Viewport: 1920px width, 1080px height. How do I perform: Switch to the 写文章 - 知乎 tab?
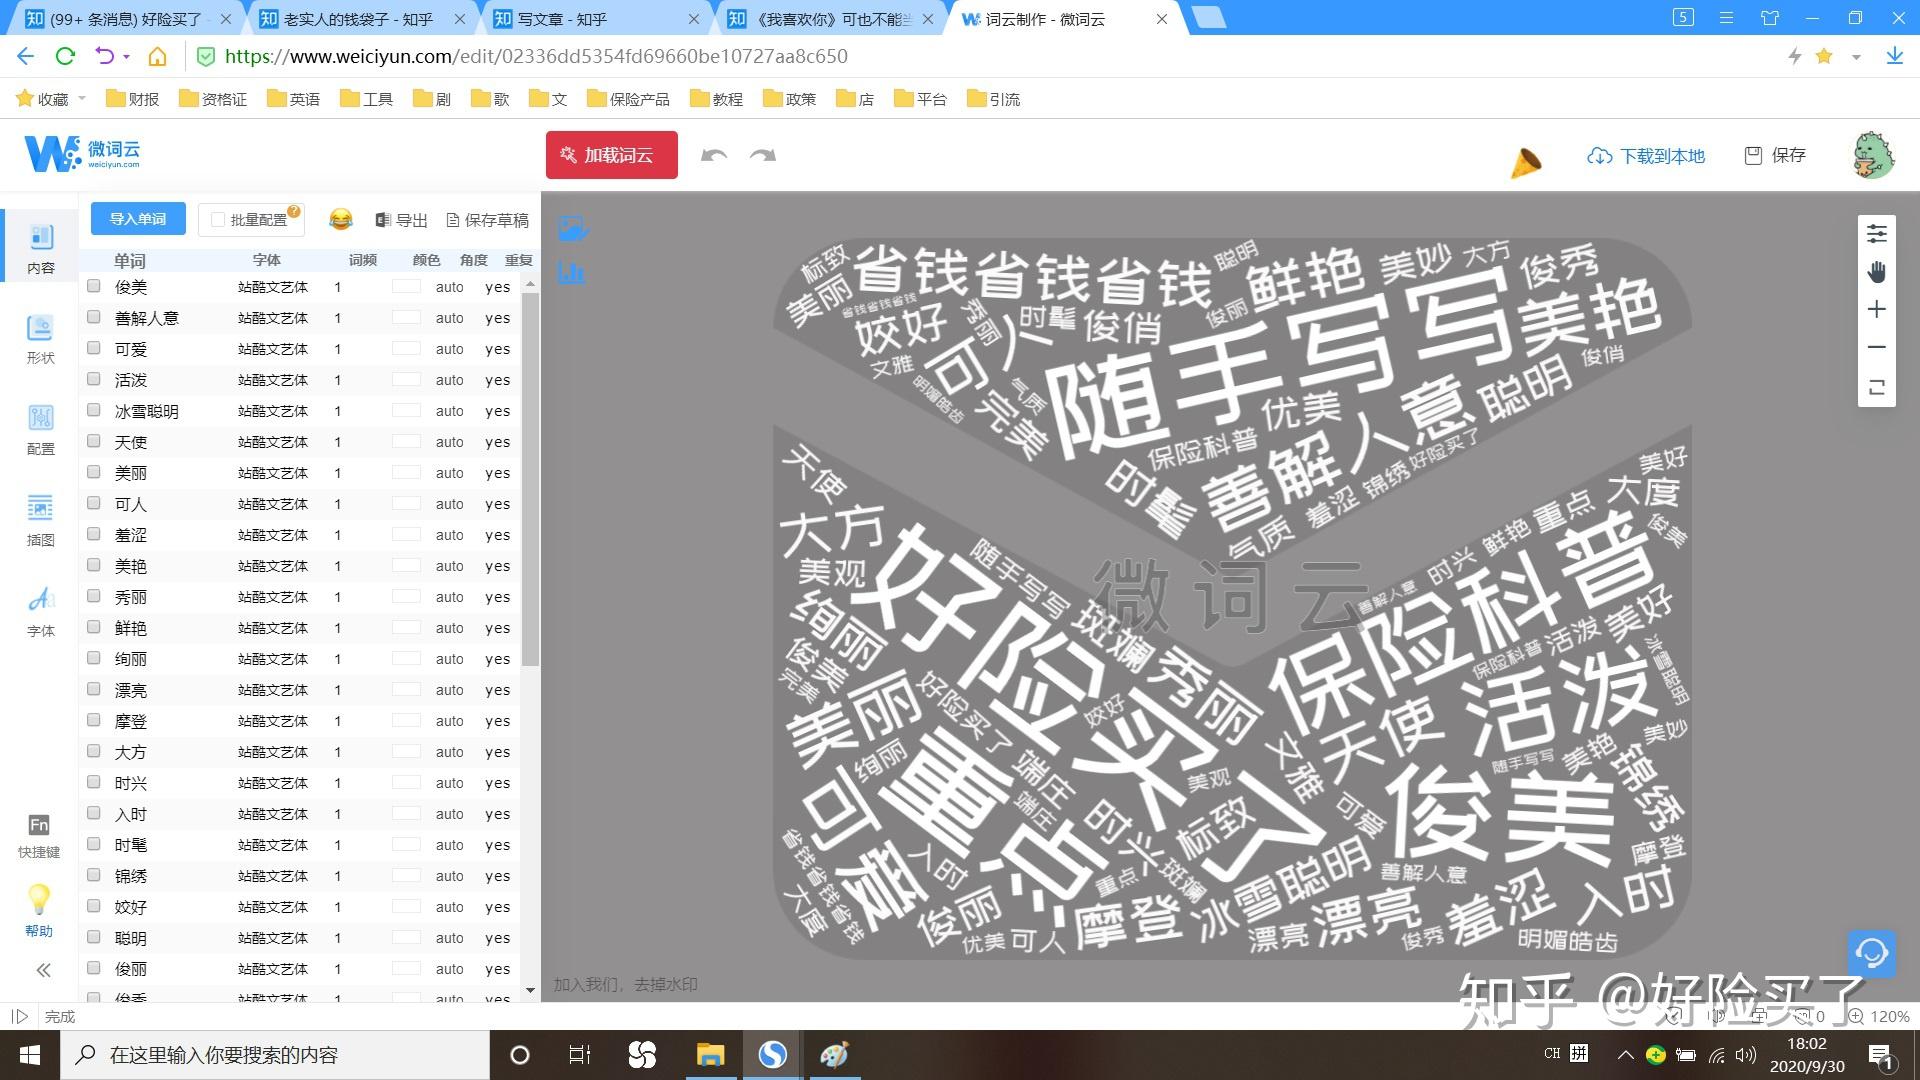(x=598, y=19)
